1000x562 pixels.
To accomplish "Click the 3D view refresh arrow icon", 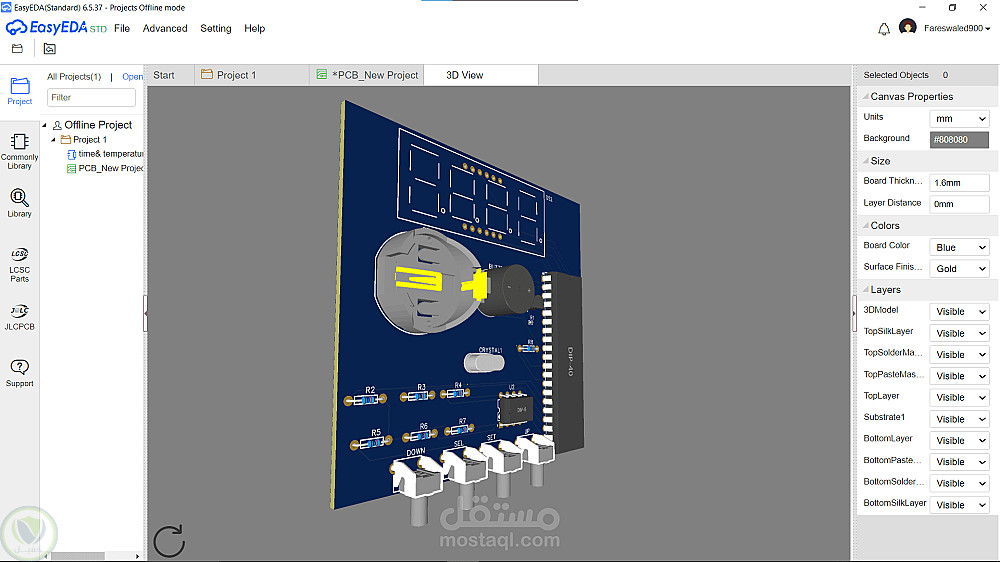I will (x=169, y=541).
